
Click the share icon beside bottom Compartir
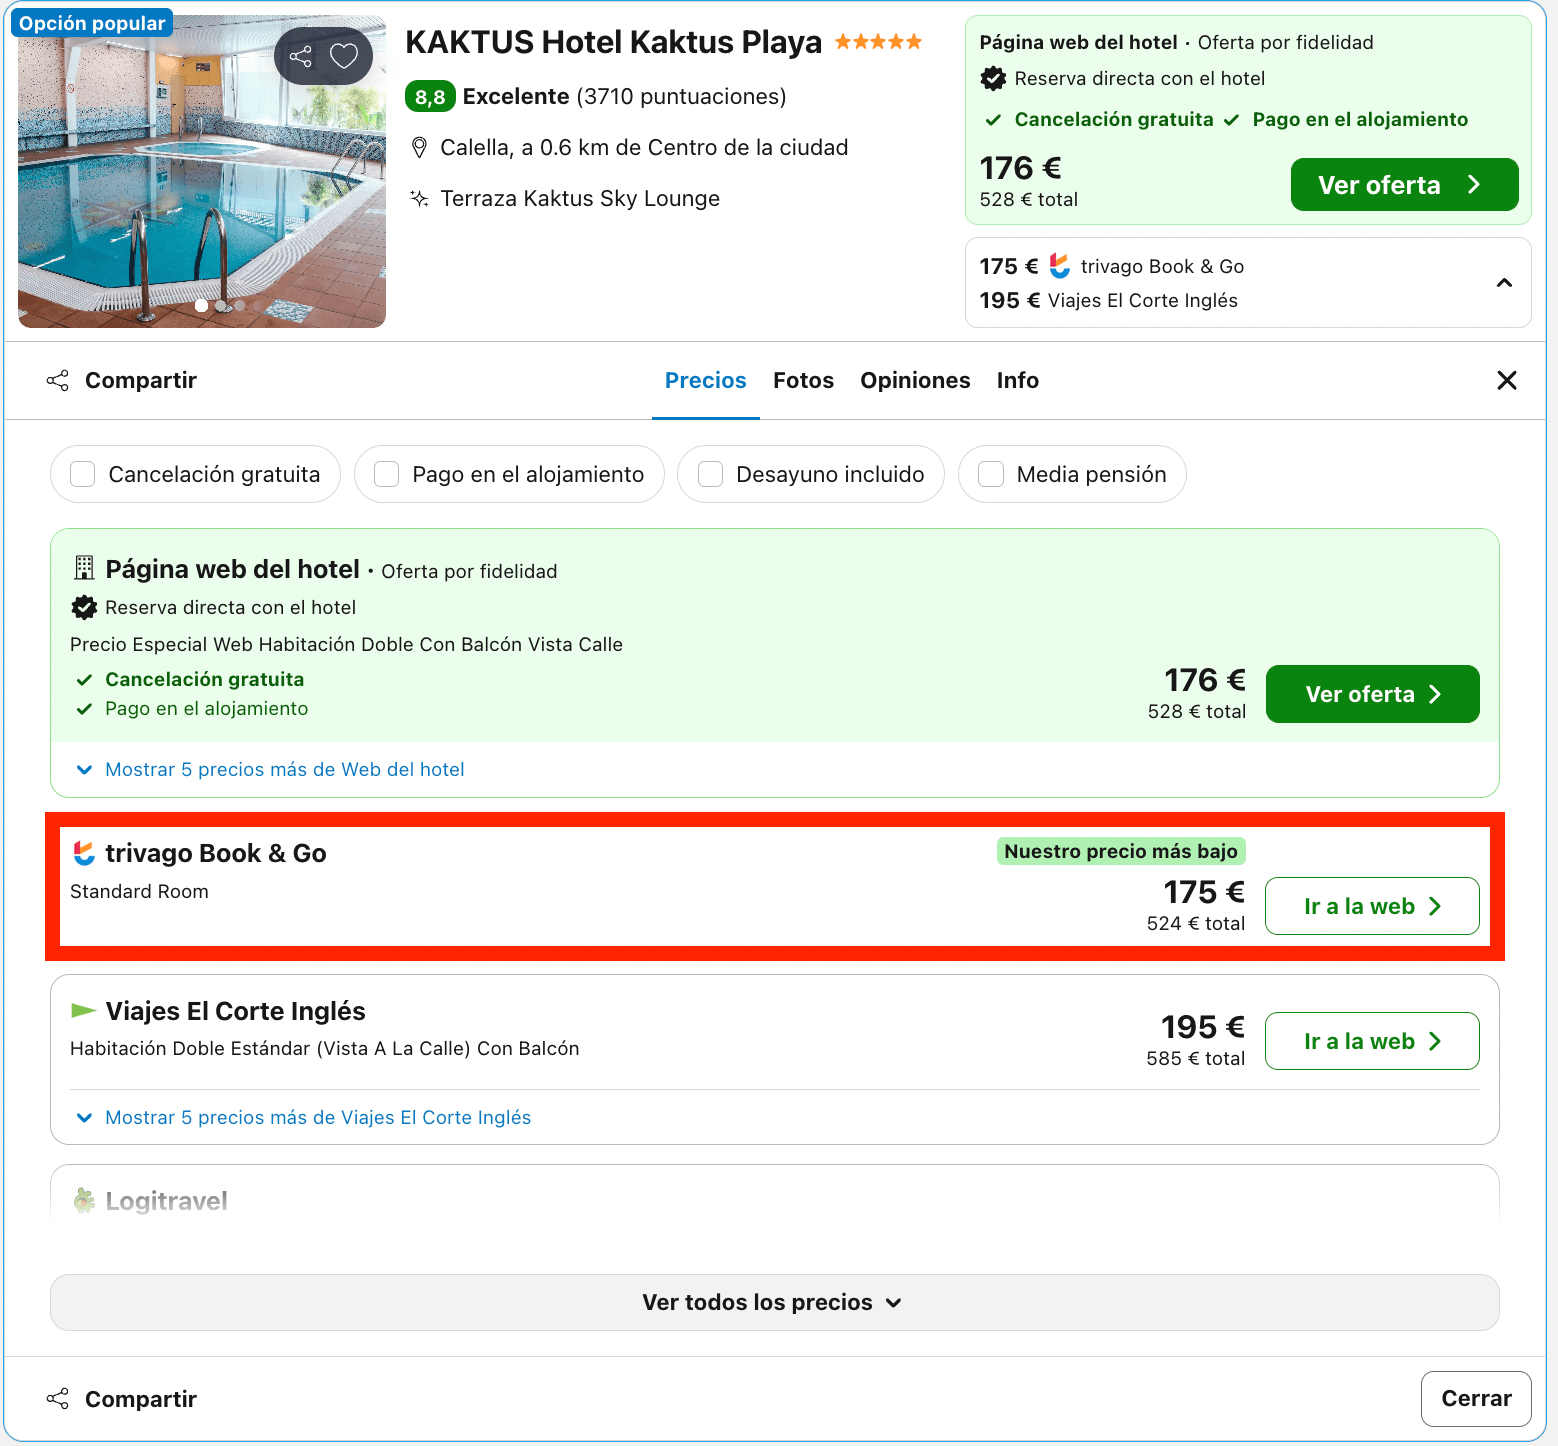58,1398
